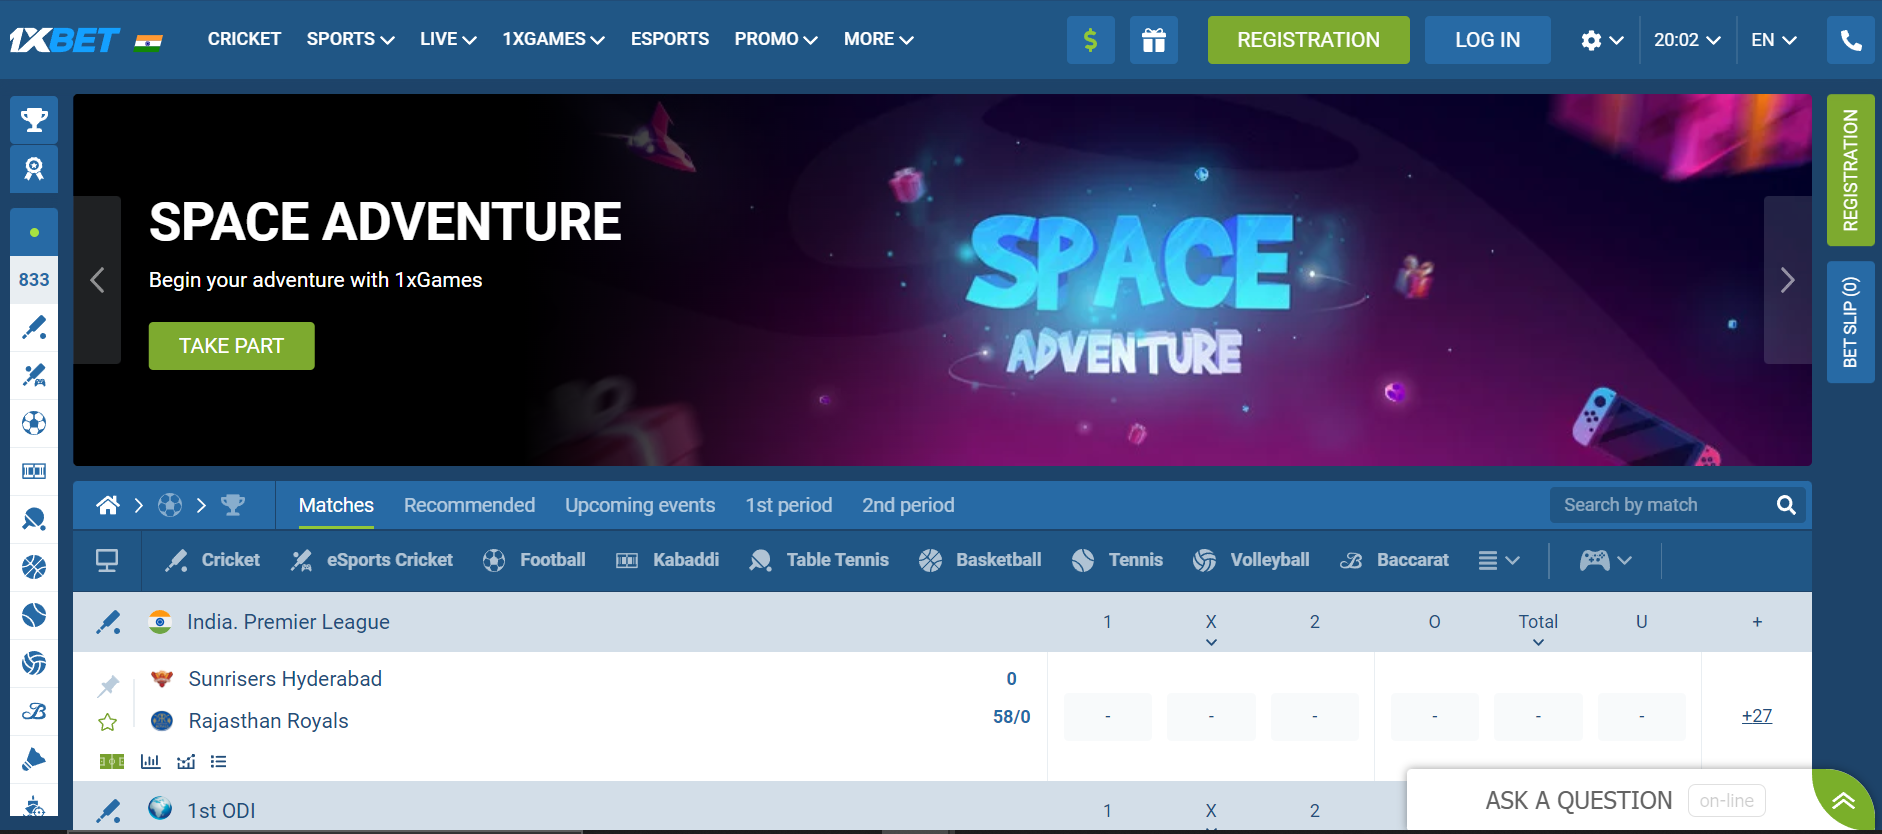
Task: Expand more sports list dropdown
Action: coord(1499,560)
